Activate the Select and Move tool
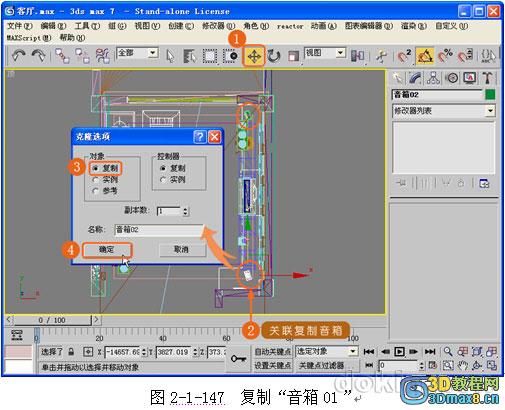505x410 pixels. click(254, 56)
